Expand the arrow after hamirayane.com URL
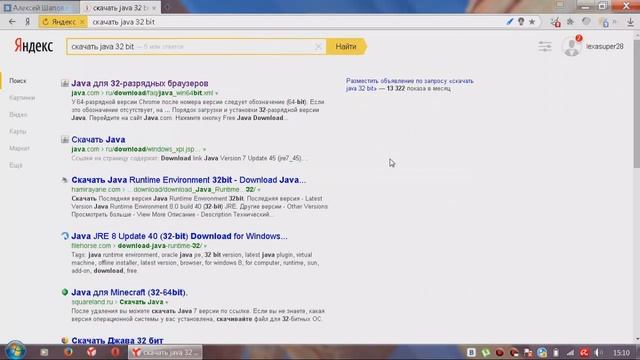Viewport: 640px width, 360px height. (x=258, y=190)
